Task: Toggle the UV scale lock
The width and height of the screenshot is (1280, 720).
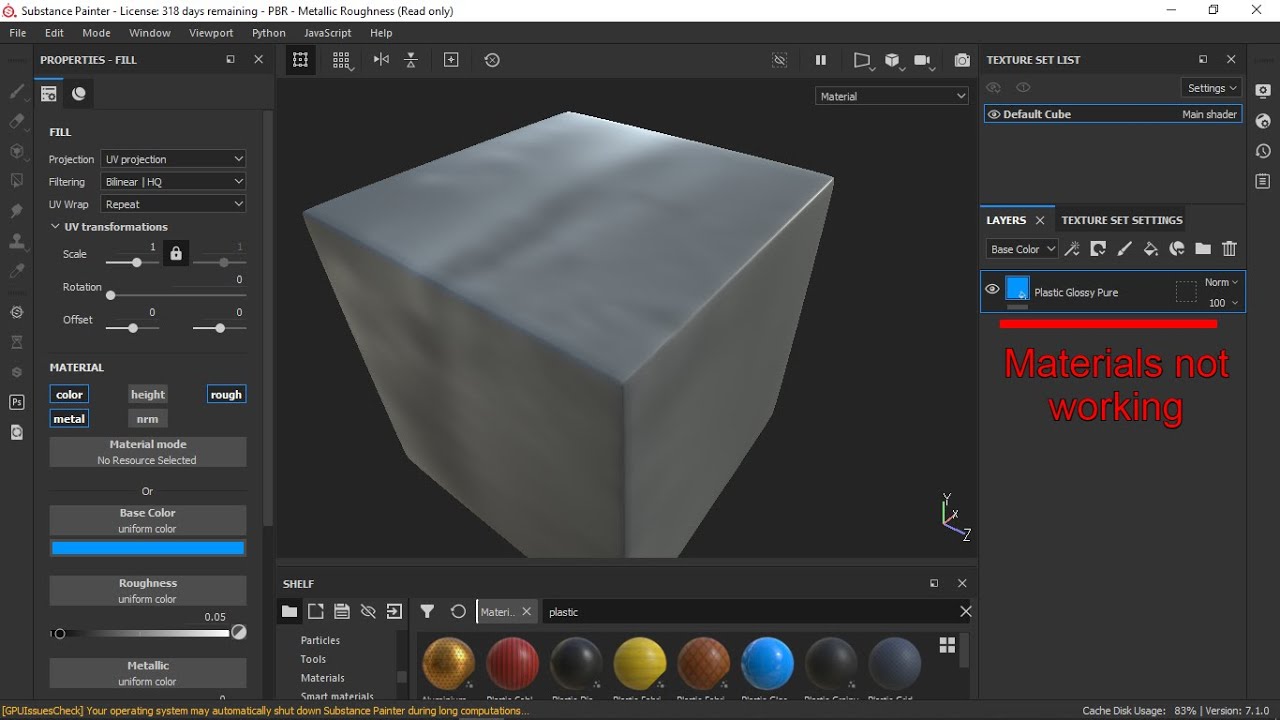Action: point(176,254)
